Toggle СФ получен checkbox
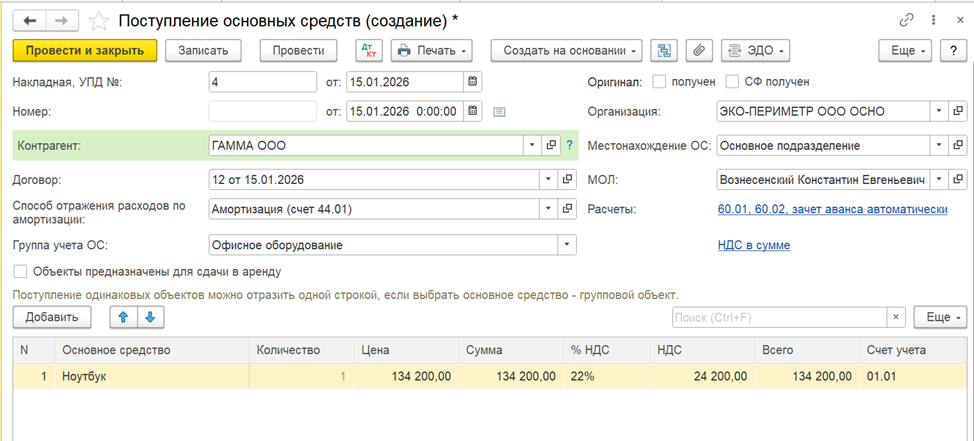974x441 pixels. click(x=732, y=81)
